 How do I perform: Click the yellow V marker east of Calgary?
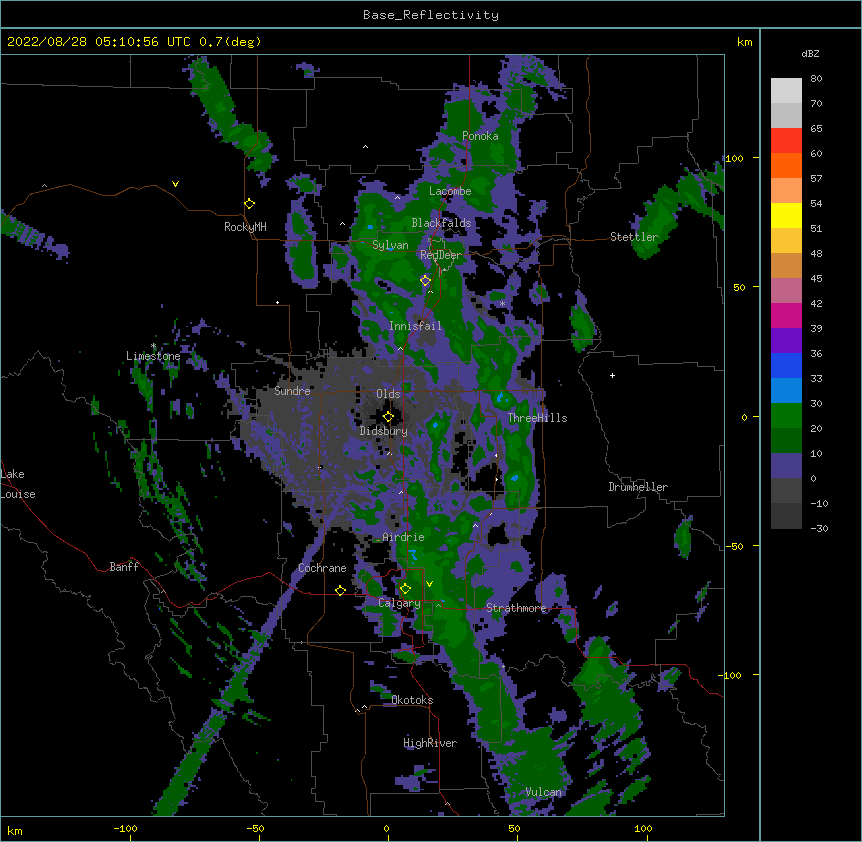point(429,584)
